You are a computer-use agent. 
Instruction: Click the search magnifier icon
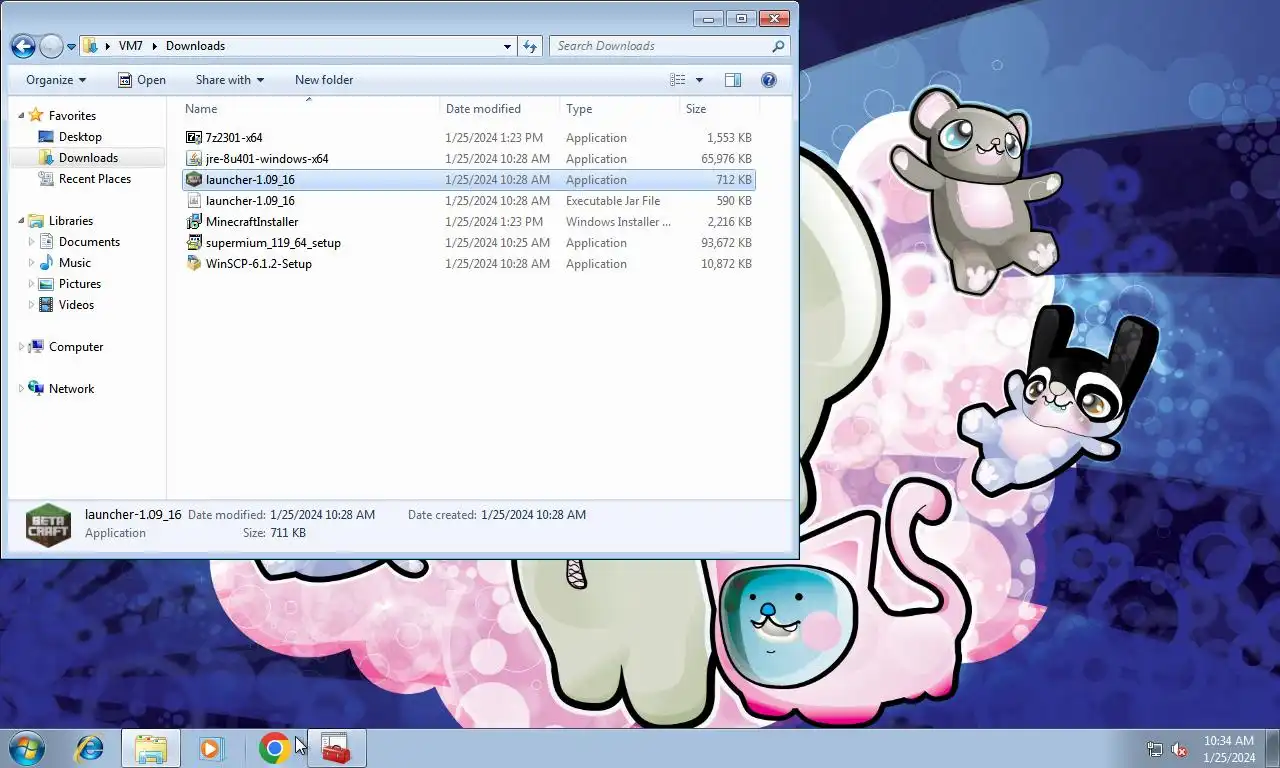pos(779,46)
